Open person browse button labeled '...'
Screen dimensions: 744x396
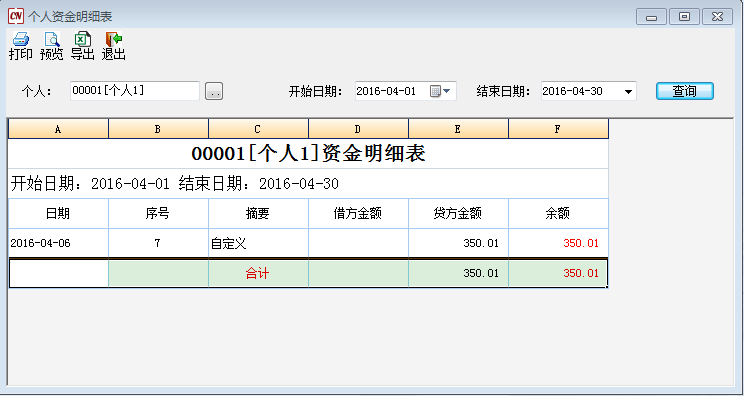(x=214, y=91)
